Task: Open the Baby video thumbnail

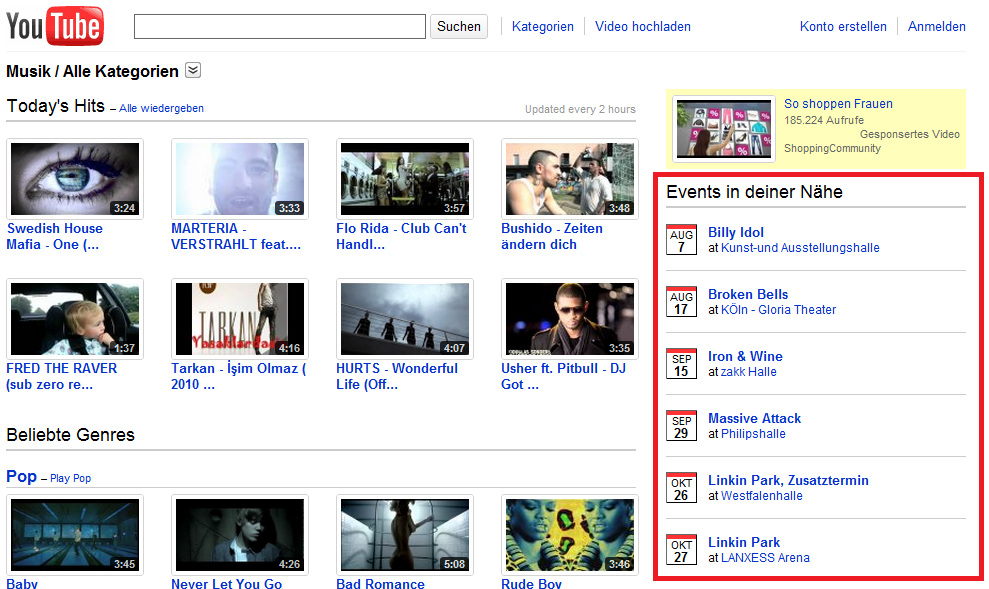Action: pyautogui.click(x=75, y=535)
